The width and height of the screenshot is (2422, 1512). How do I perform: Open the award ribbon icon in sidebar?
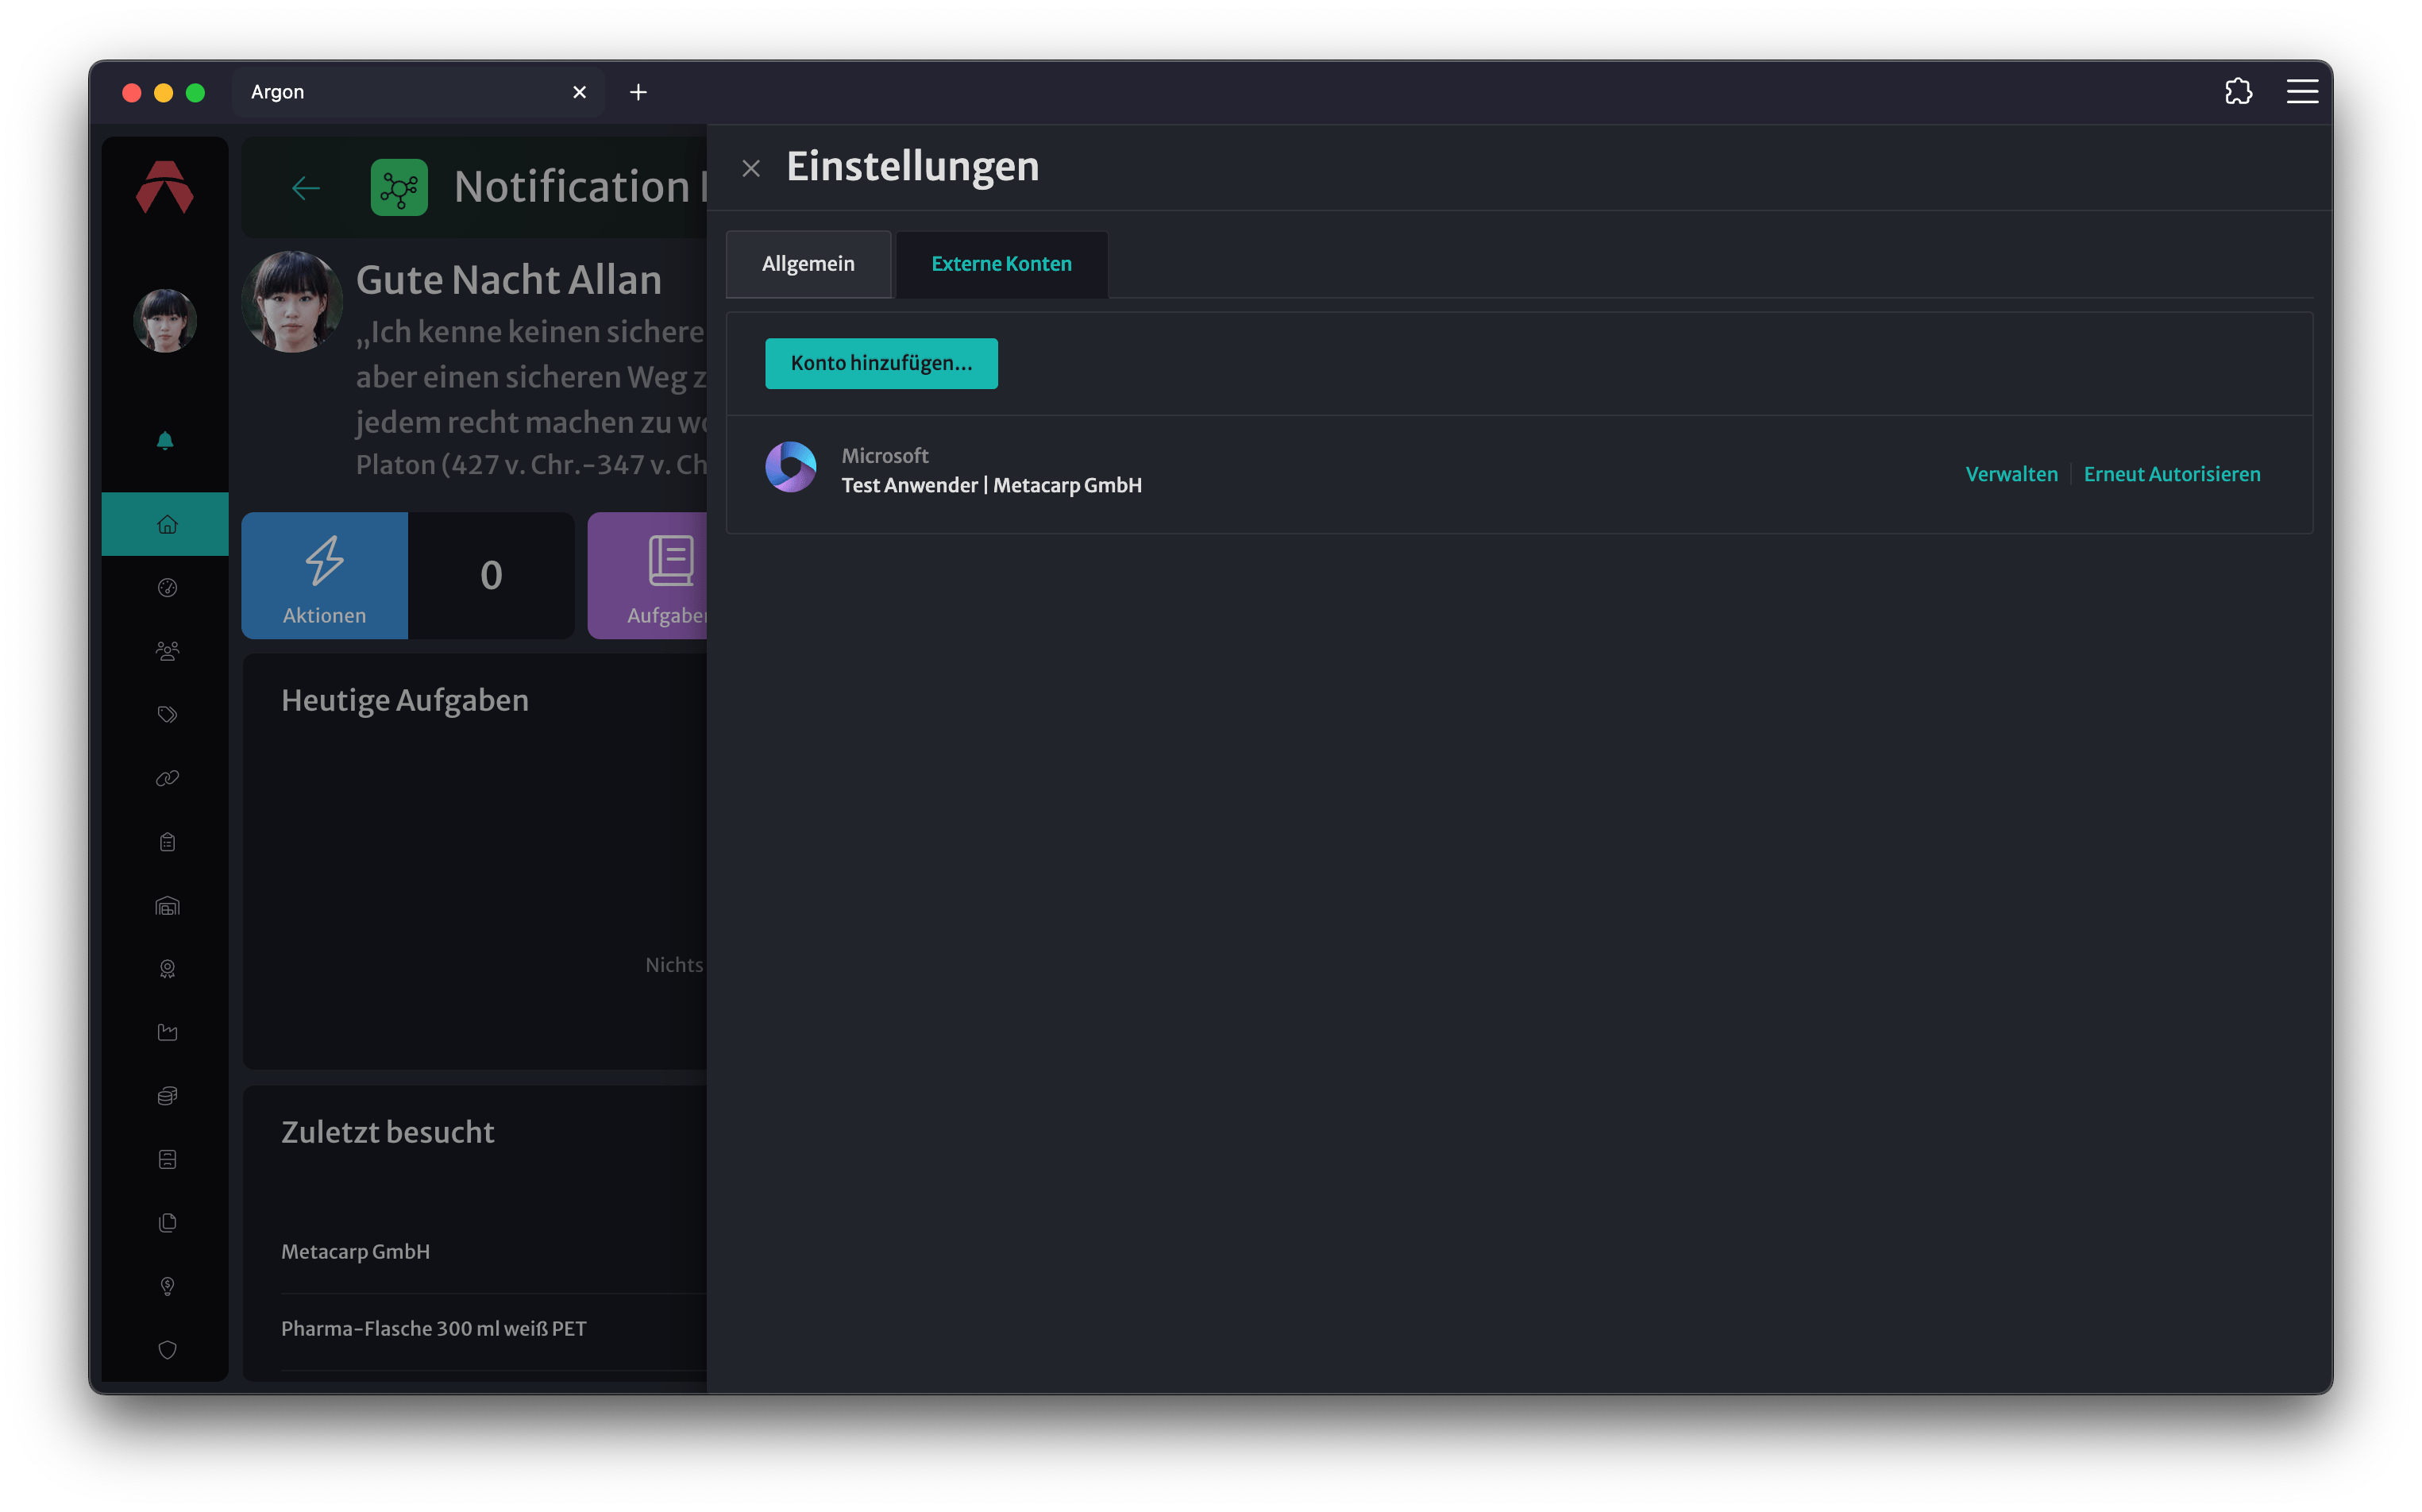coord(167,969)
